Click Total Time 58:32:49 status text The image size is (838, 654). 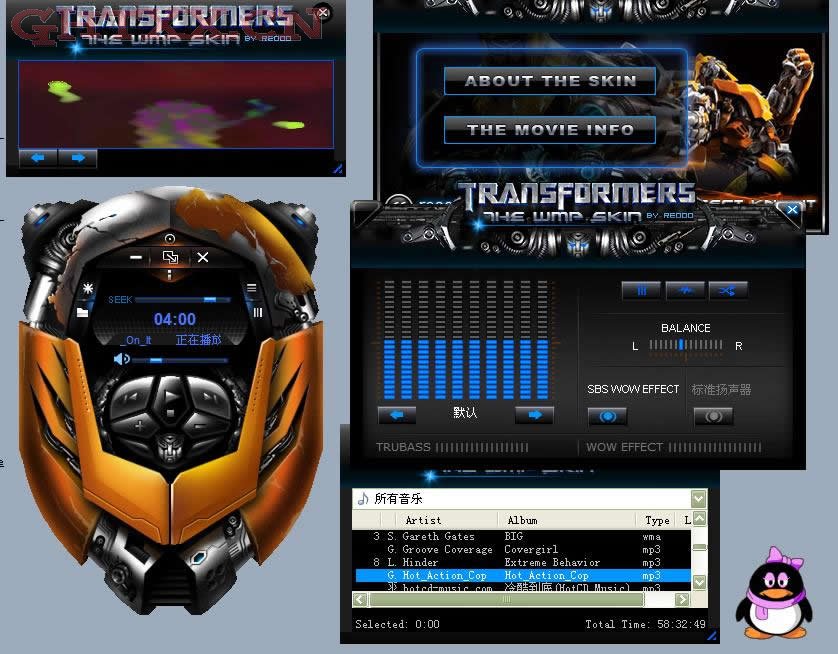pos(645,624)
